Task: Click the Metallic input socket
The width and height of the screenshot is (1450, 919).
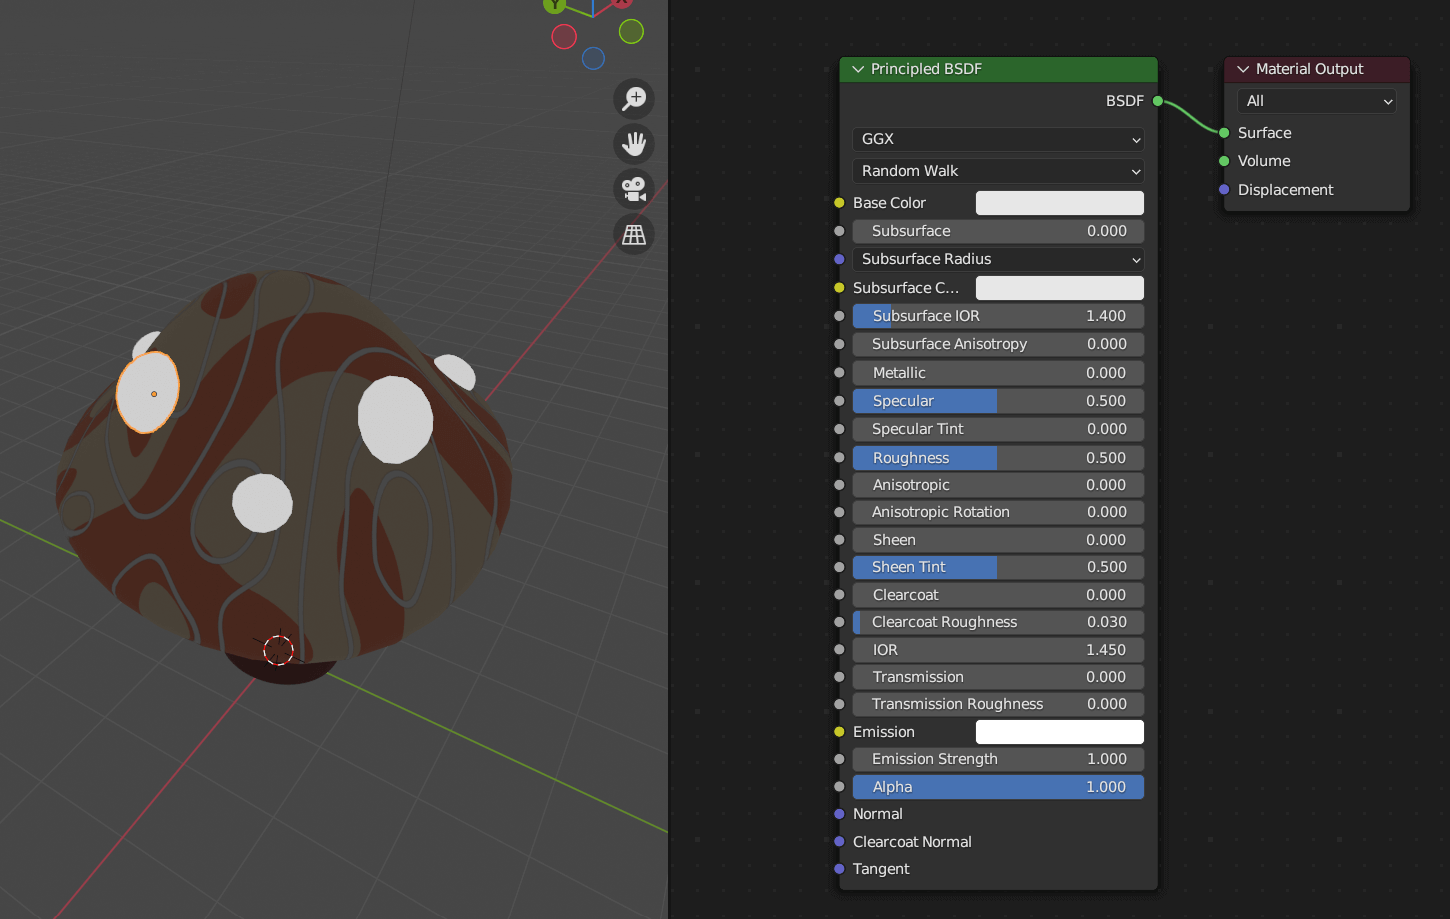Action: tap(839, 373)
